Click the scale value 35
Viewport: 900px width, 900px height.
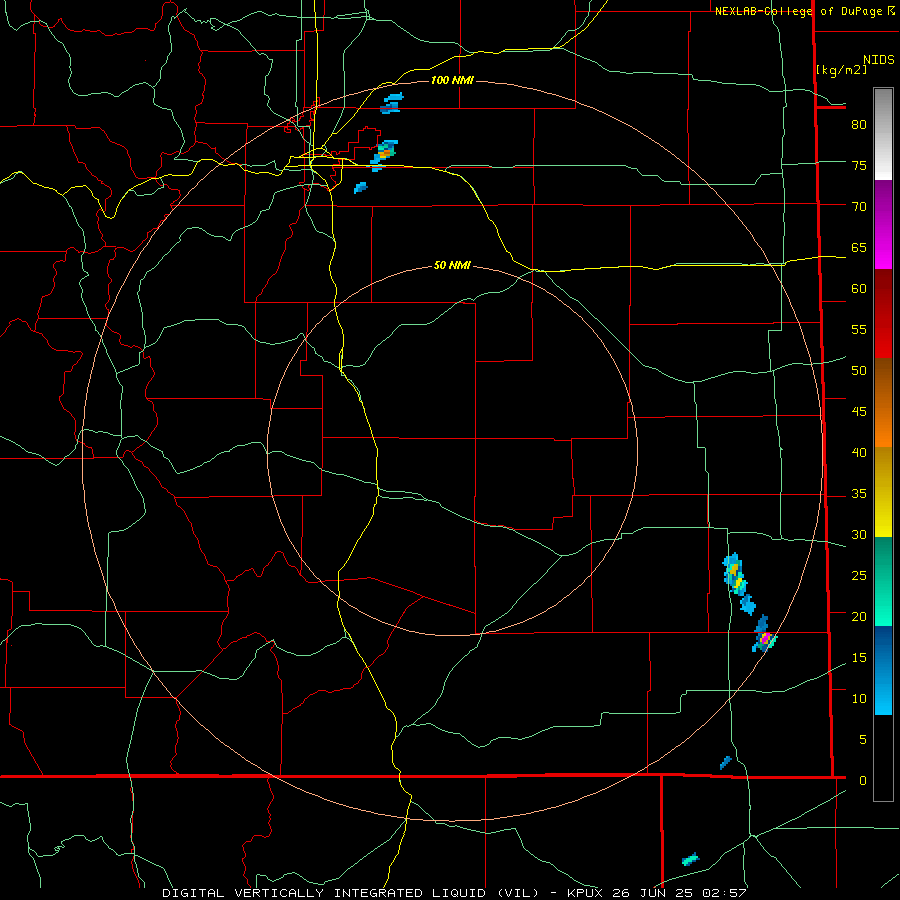pos(859,494)
